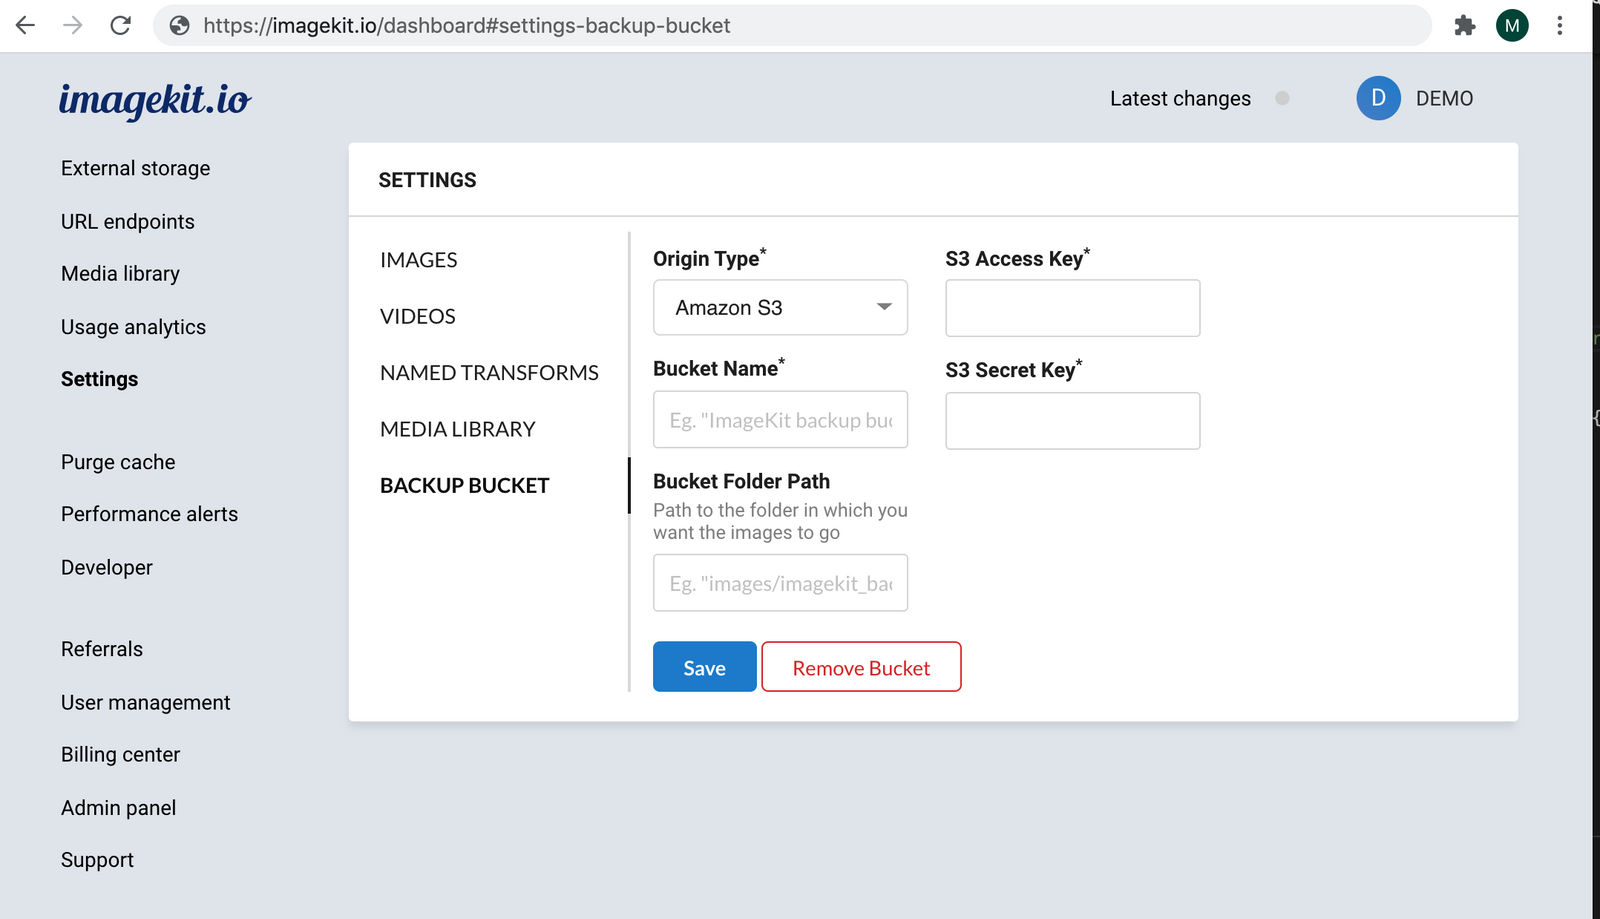Viewport: 1600px width, 919px height.
Task: Switch to the Images settings tab
Action: pos(418,260)
